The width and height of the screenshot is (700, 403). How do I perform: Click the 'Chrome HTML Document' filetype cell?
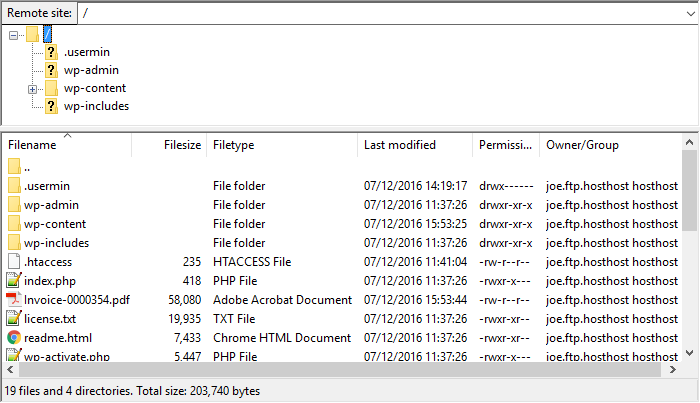tap(282, 338)
